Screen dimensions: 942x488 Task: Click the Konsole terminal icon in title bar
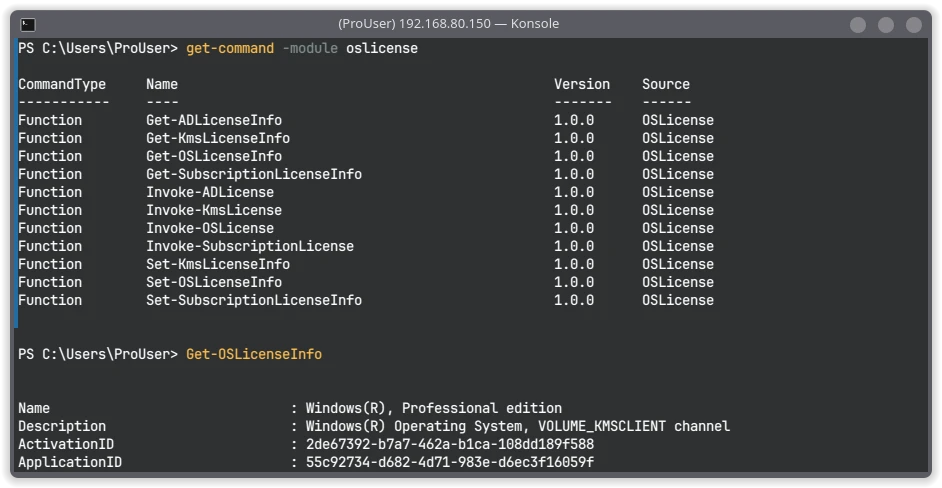pyautogui.click(x=28, y=25)
